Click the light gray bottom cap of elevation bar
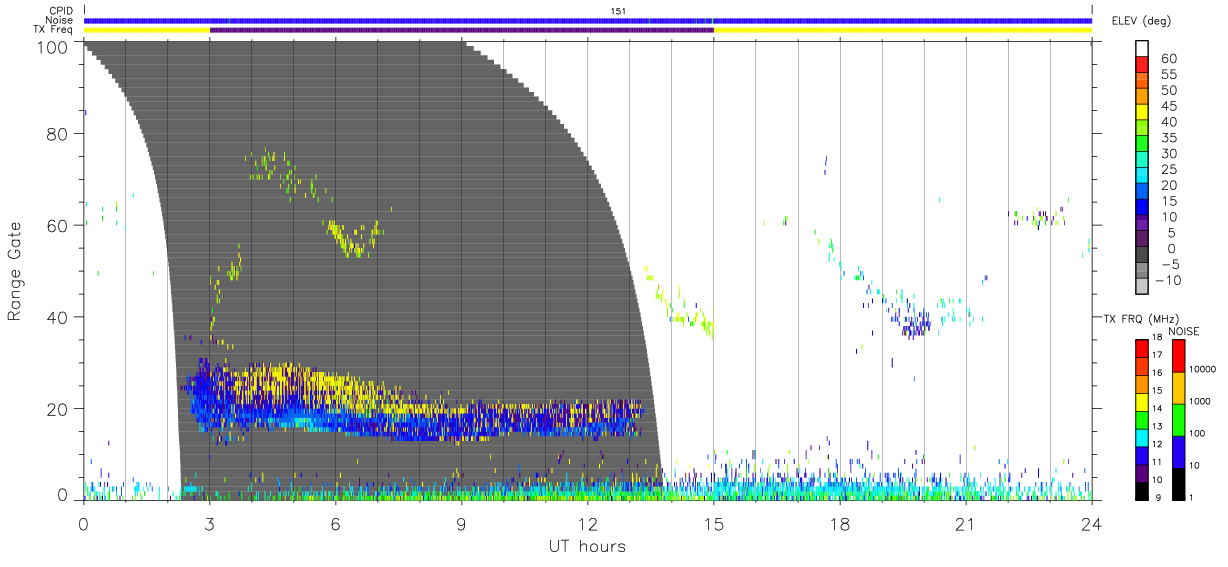1228x567 pixels. [x=1141, y=287]
